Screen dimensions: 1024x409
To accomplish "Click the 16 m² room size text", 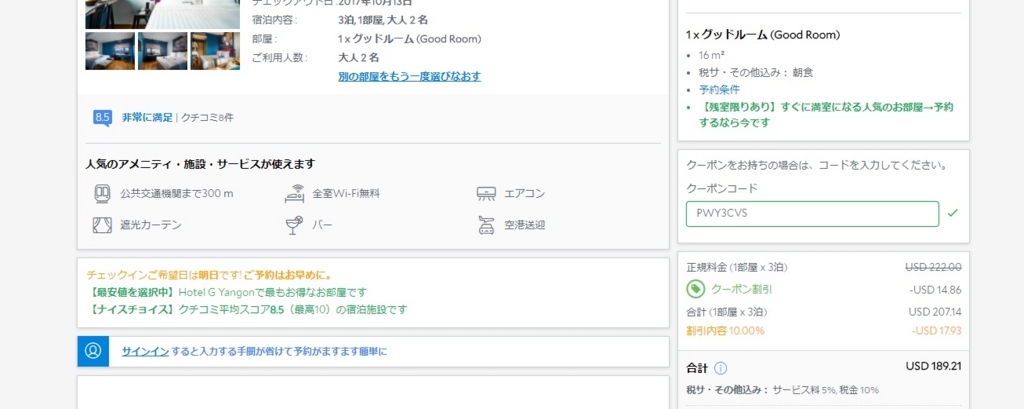I will pos(712,55).
